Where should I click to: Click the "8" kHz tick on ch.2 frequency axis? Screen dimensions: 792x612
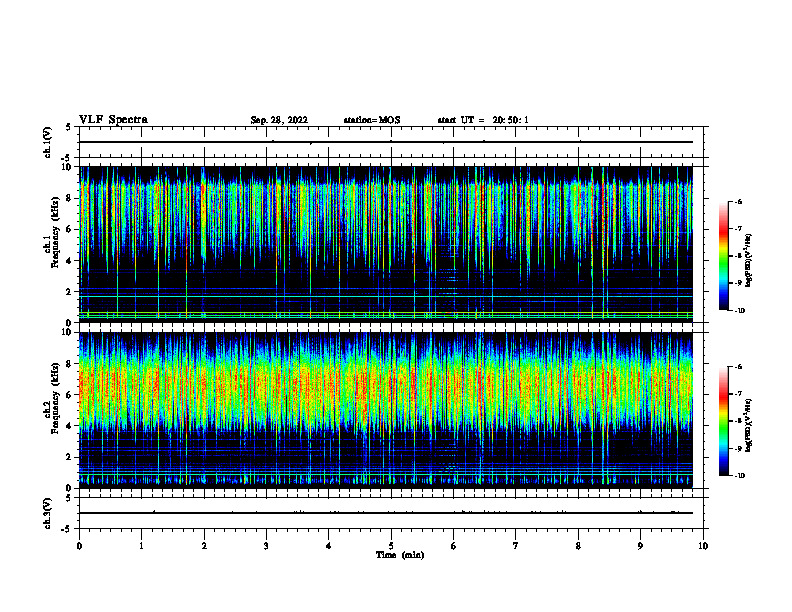70,364
